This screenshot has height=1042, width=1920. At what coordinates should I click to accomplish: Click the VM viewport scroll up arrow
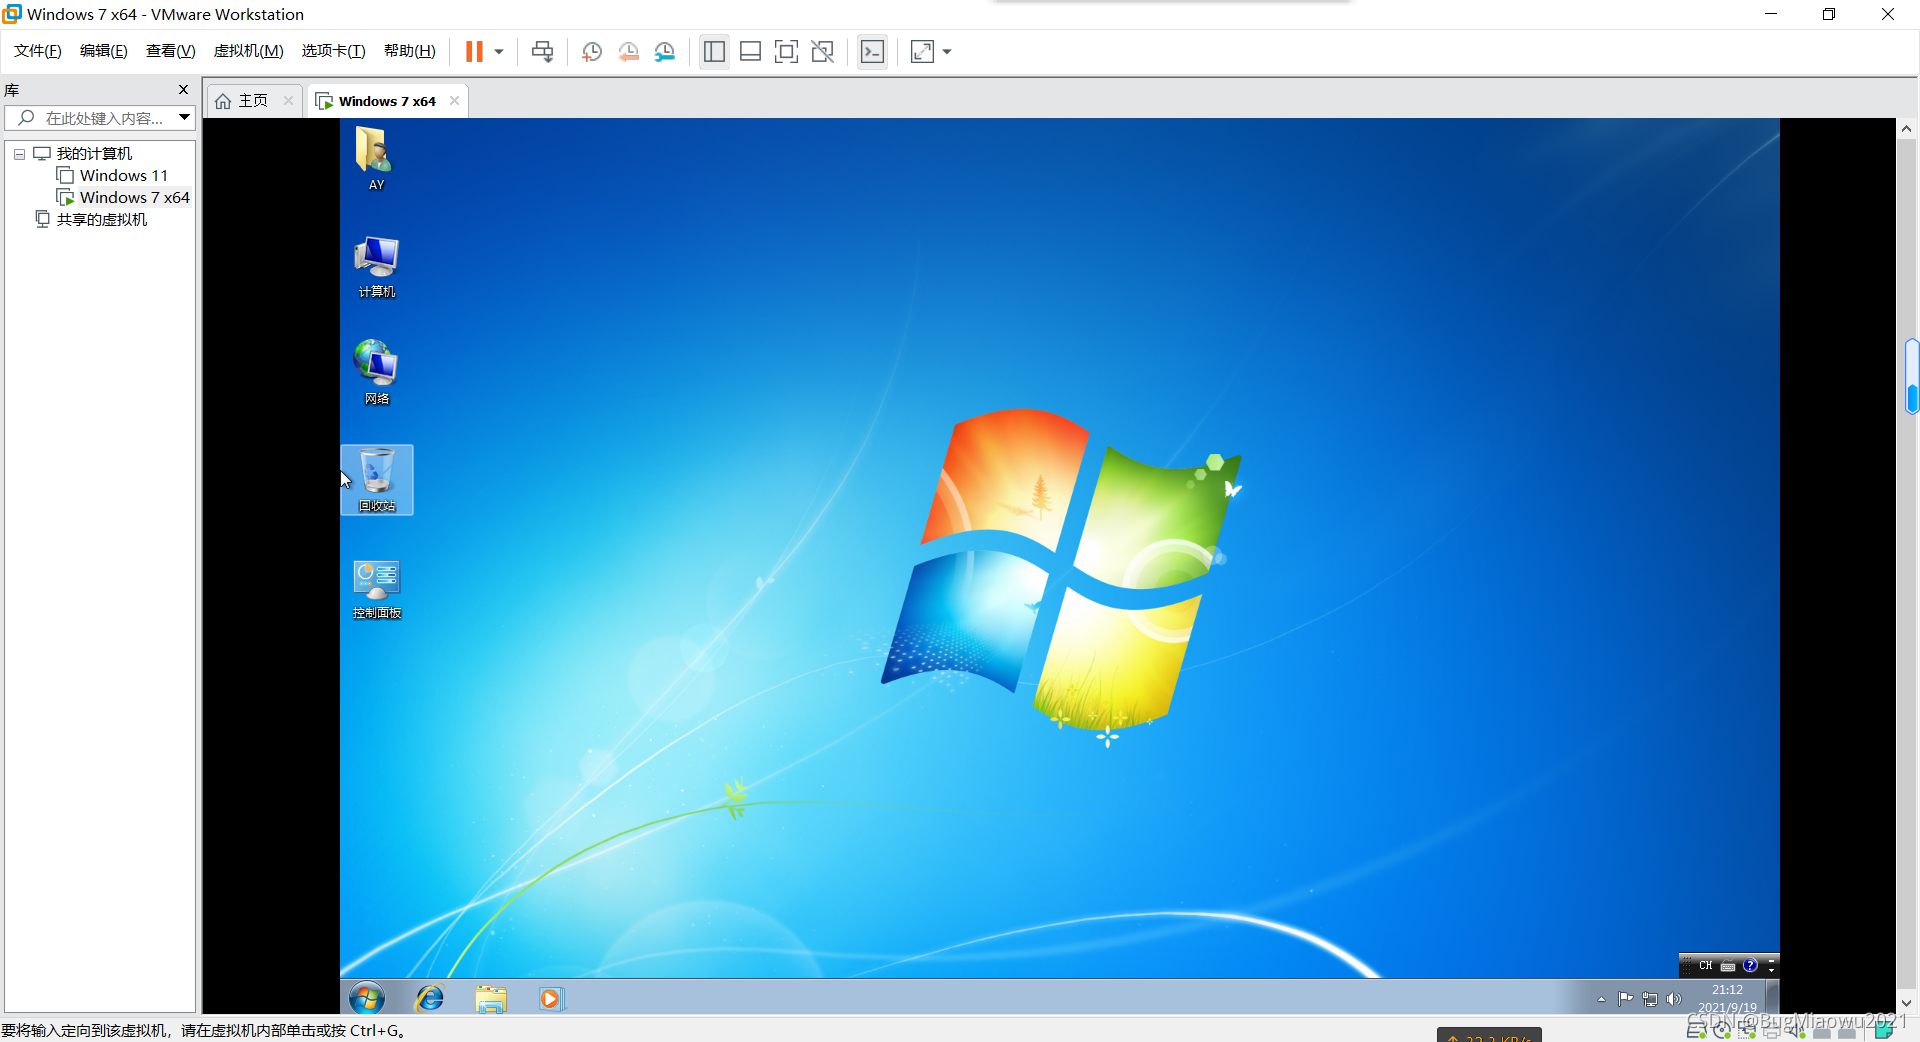pyautogui.click(x=1906, y=129)
